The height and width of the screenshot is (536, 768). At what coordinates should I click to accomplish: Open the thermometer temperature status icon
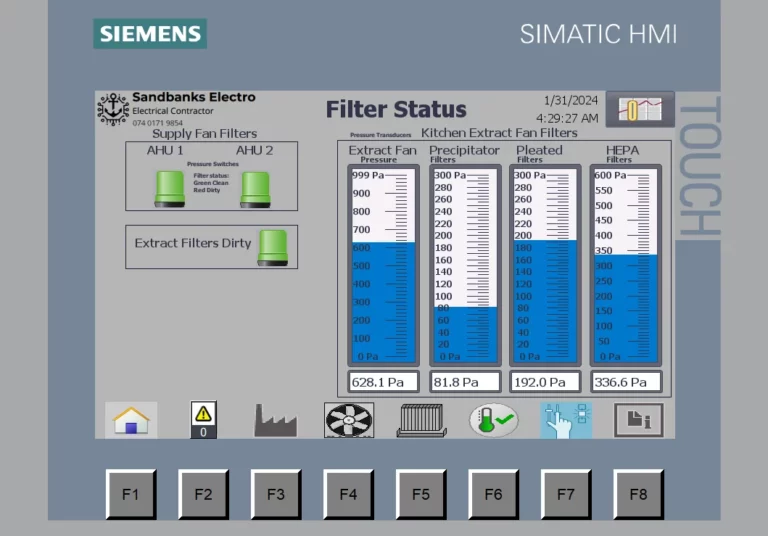[493, 420]
